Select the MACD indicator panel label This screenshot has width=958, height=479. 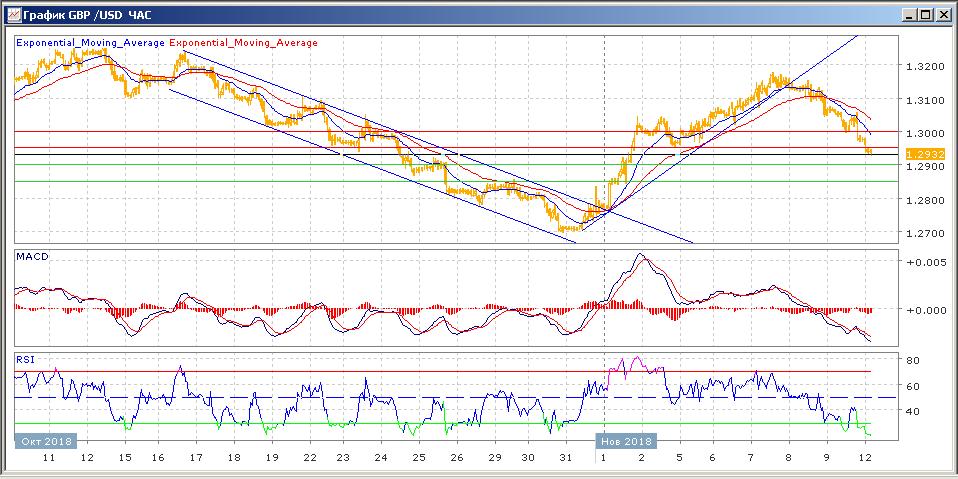coord(32,257)
